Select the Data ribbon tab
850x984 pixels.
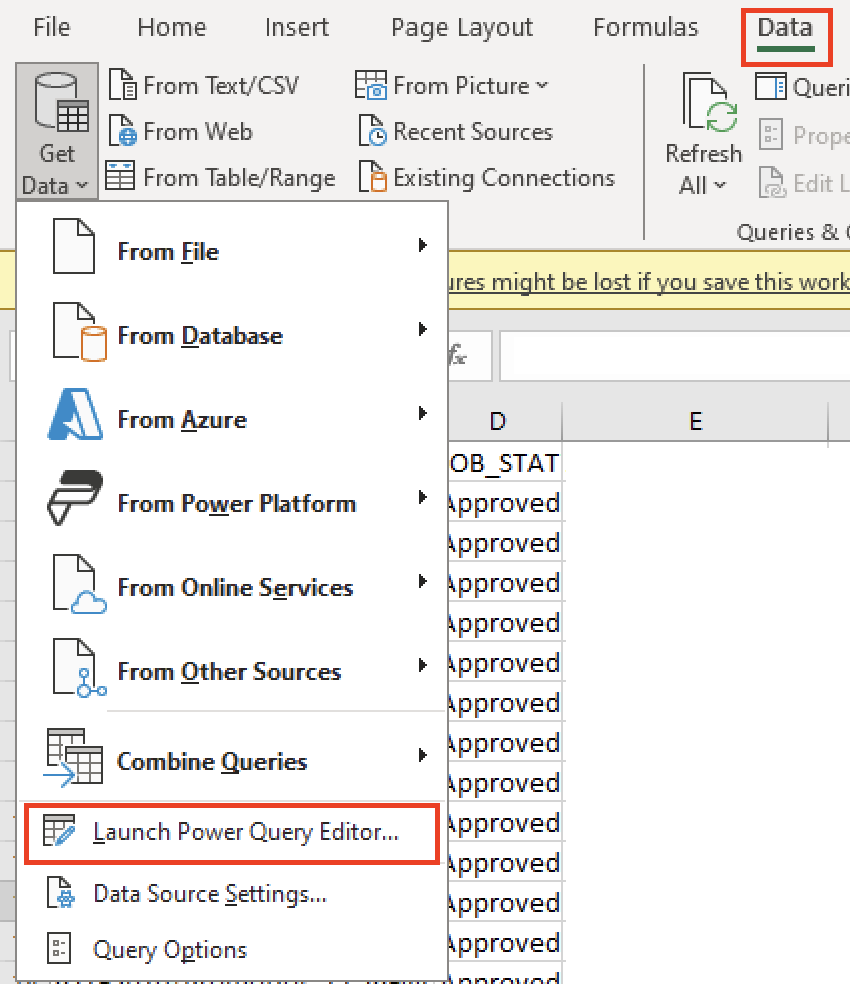point(785,29)
